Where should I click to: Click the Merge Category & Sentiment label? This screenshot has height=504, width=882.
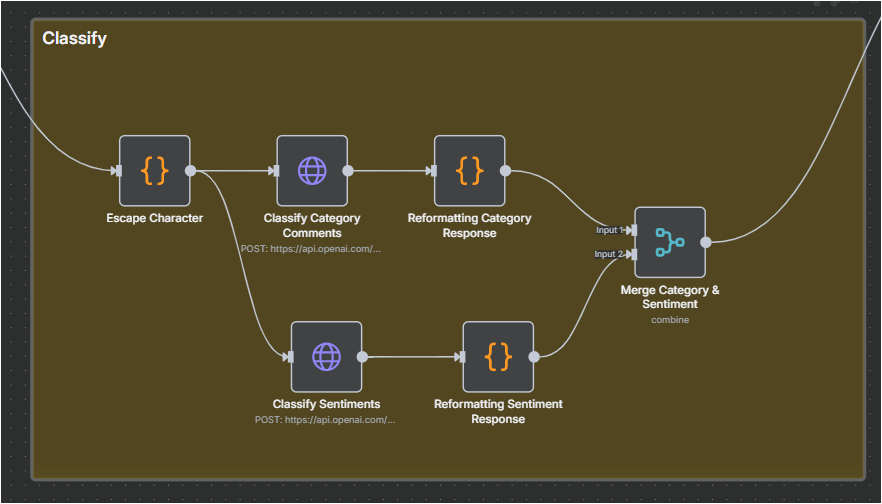pyautogui.click(x=670, y=297)
